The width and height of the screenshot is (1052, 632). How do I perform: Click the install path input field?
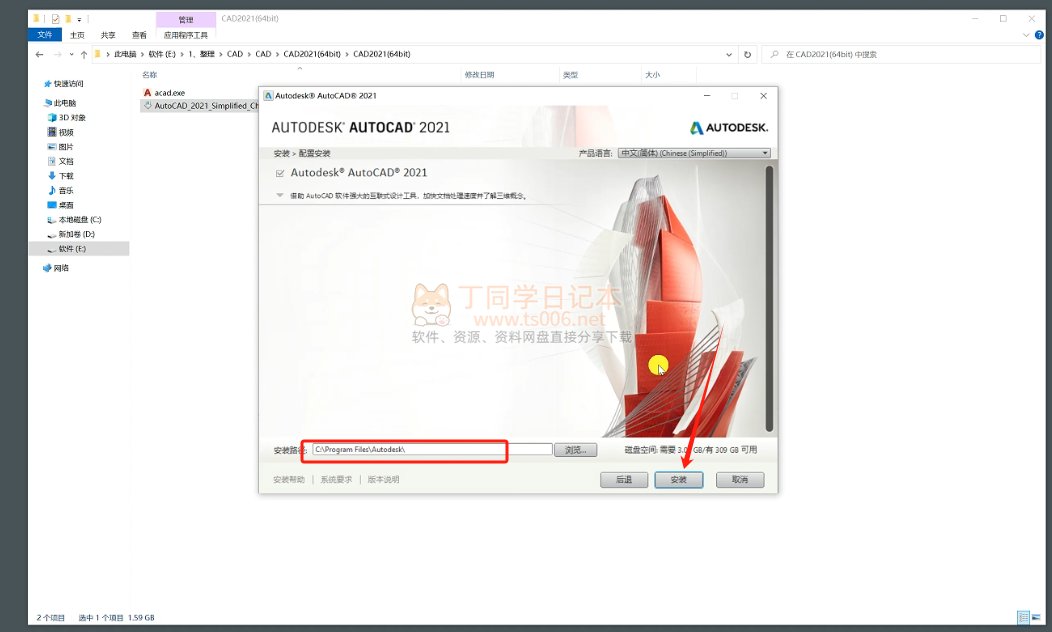(x=432, y=450)
